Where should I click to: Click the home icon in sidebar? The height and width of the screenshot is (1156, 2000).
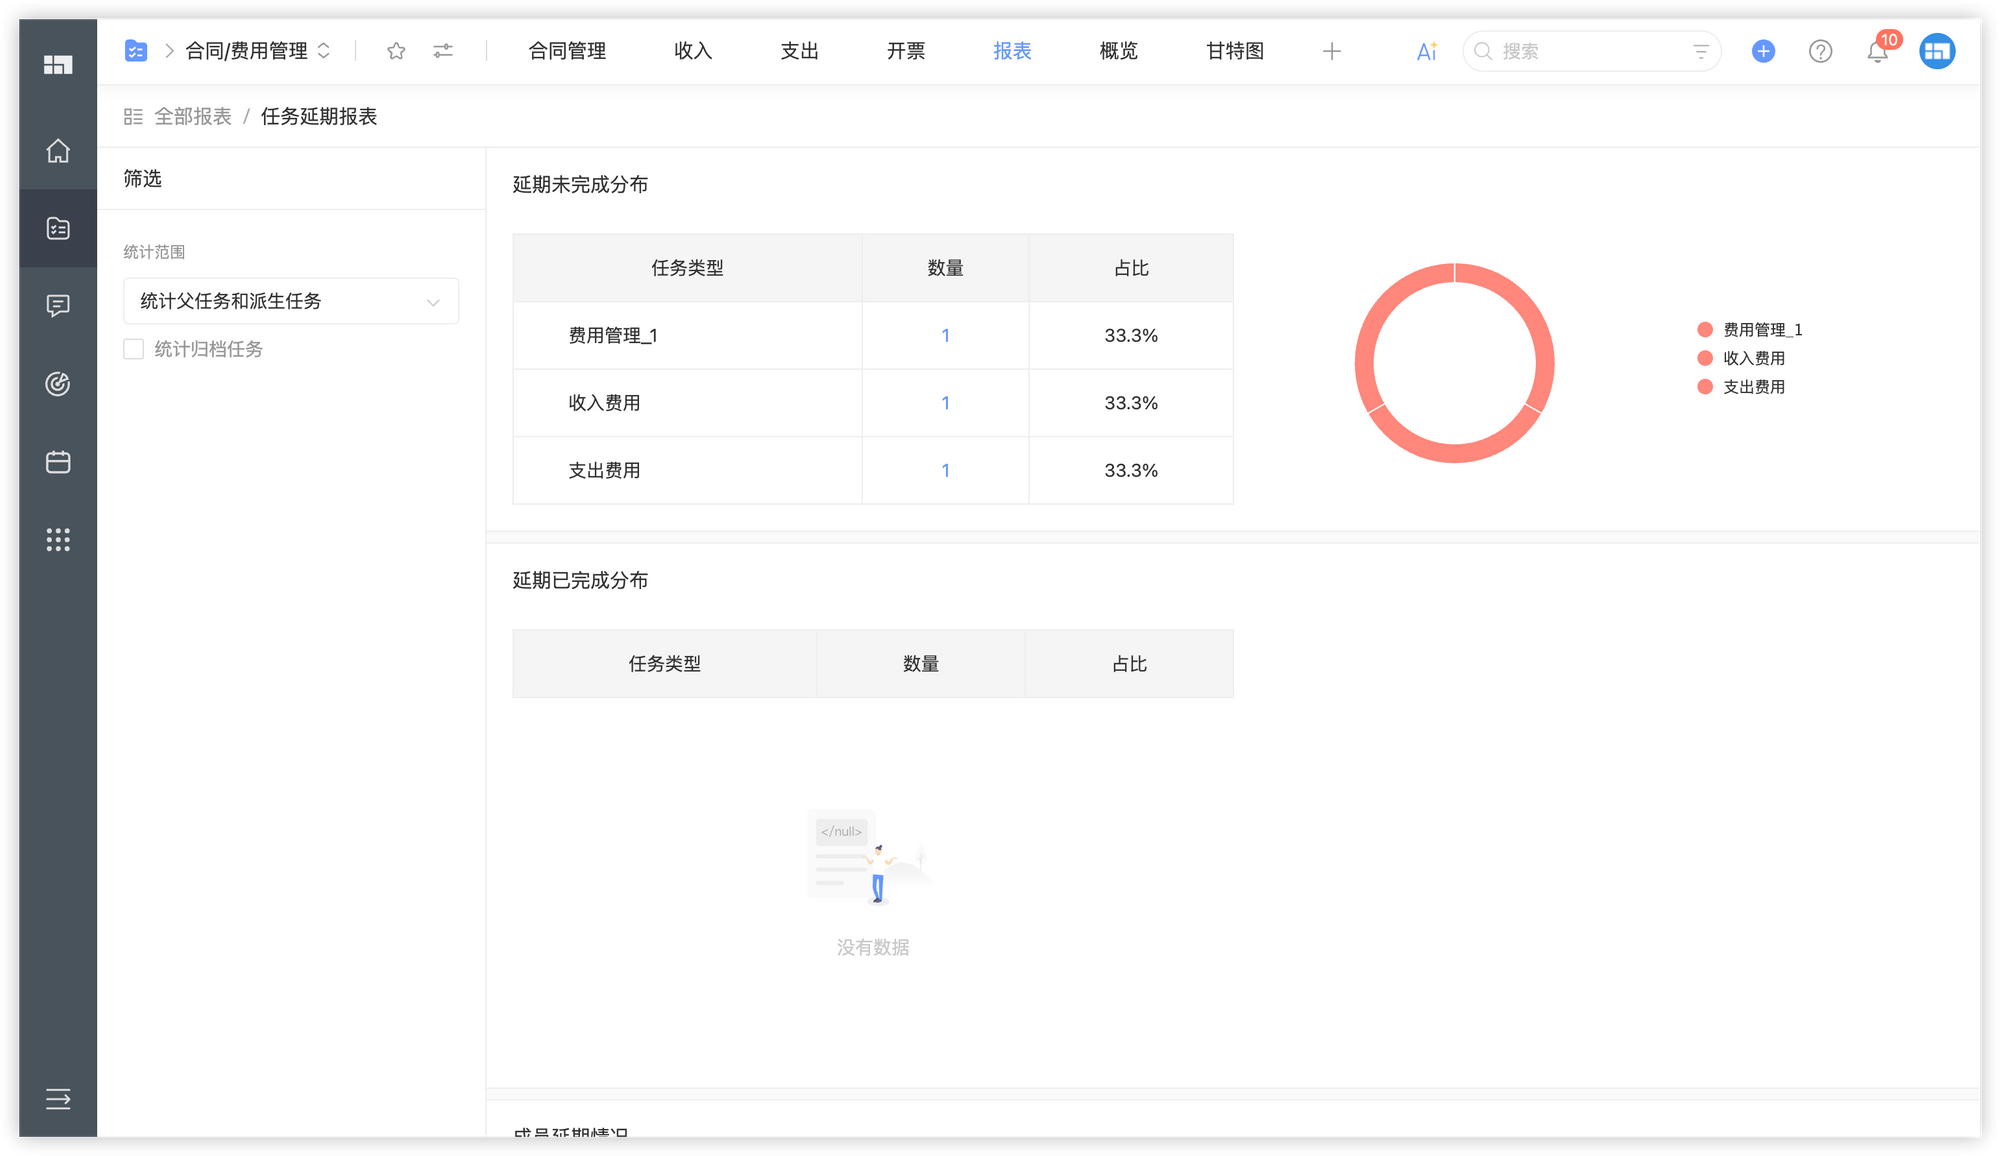(x=58, y=151)
